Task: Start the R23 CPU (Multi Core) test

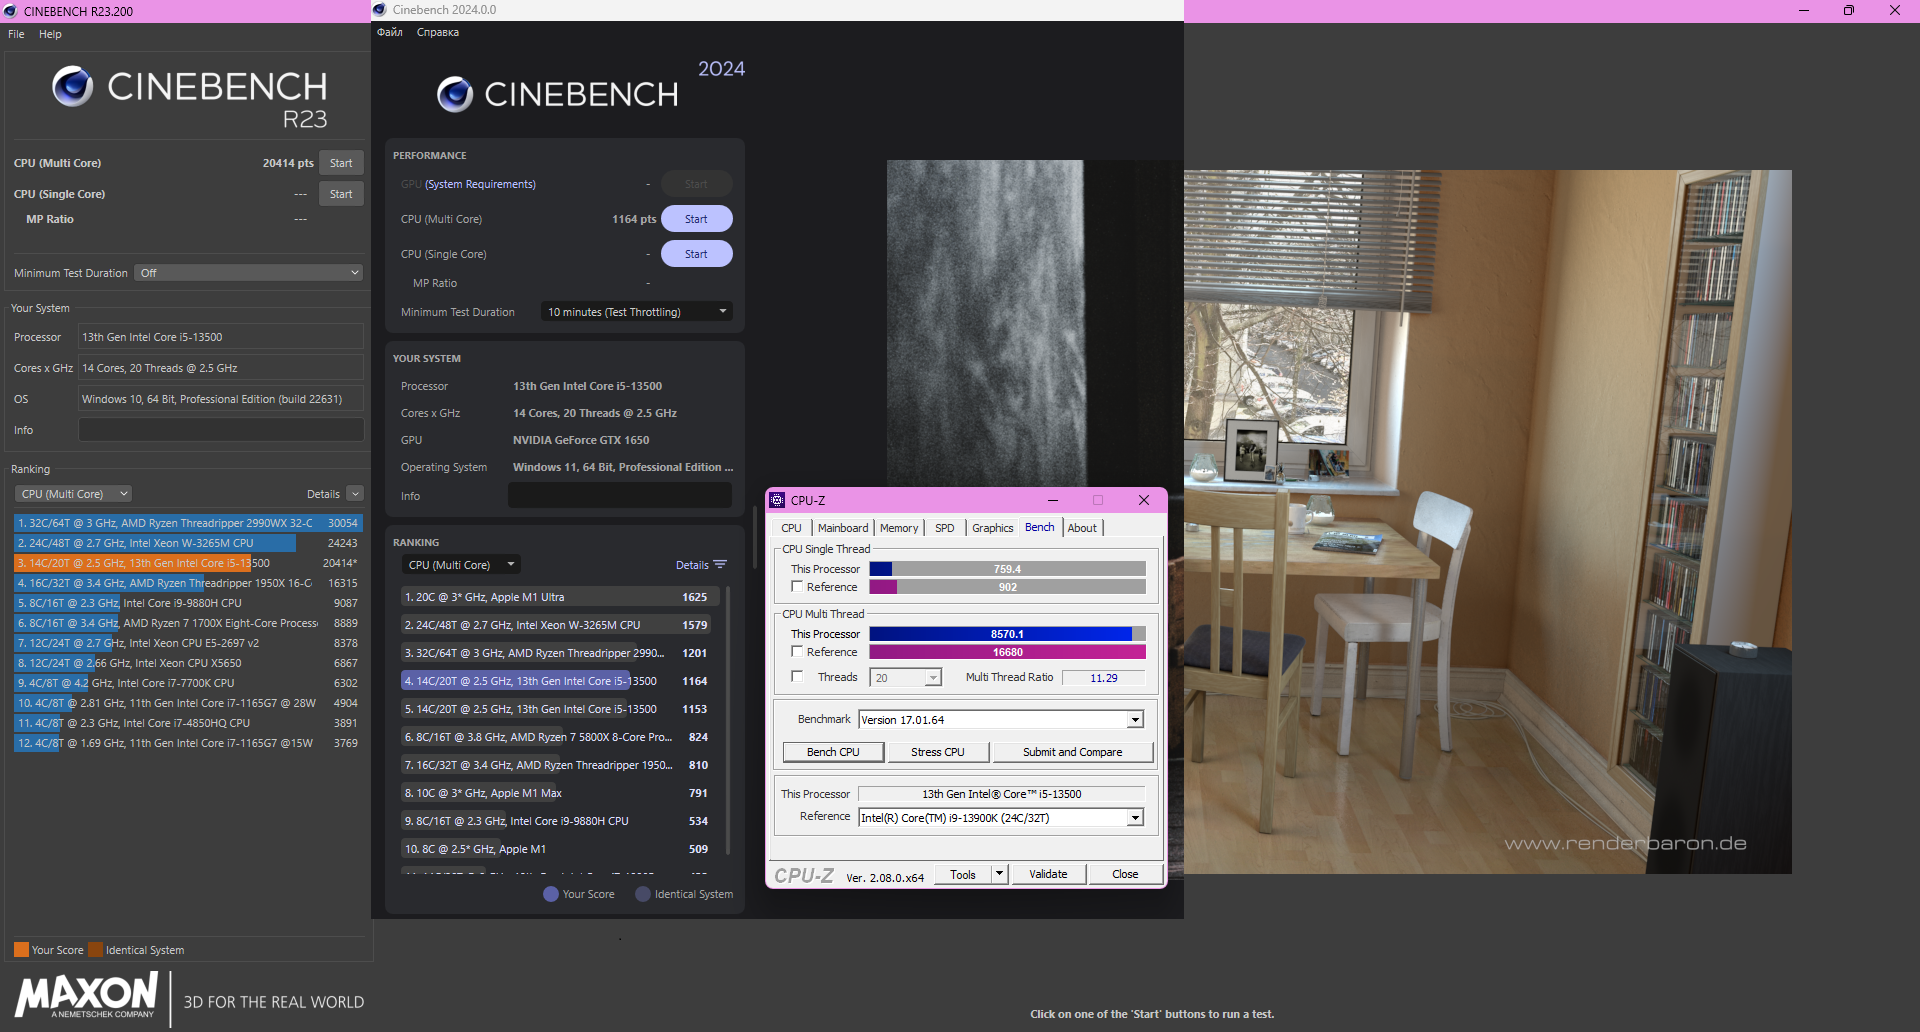Action: click(x=341, y=163)
